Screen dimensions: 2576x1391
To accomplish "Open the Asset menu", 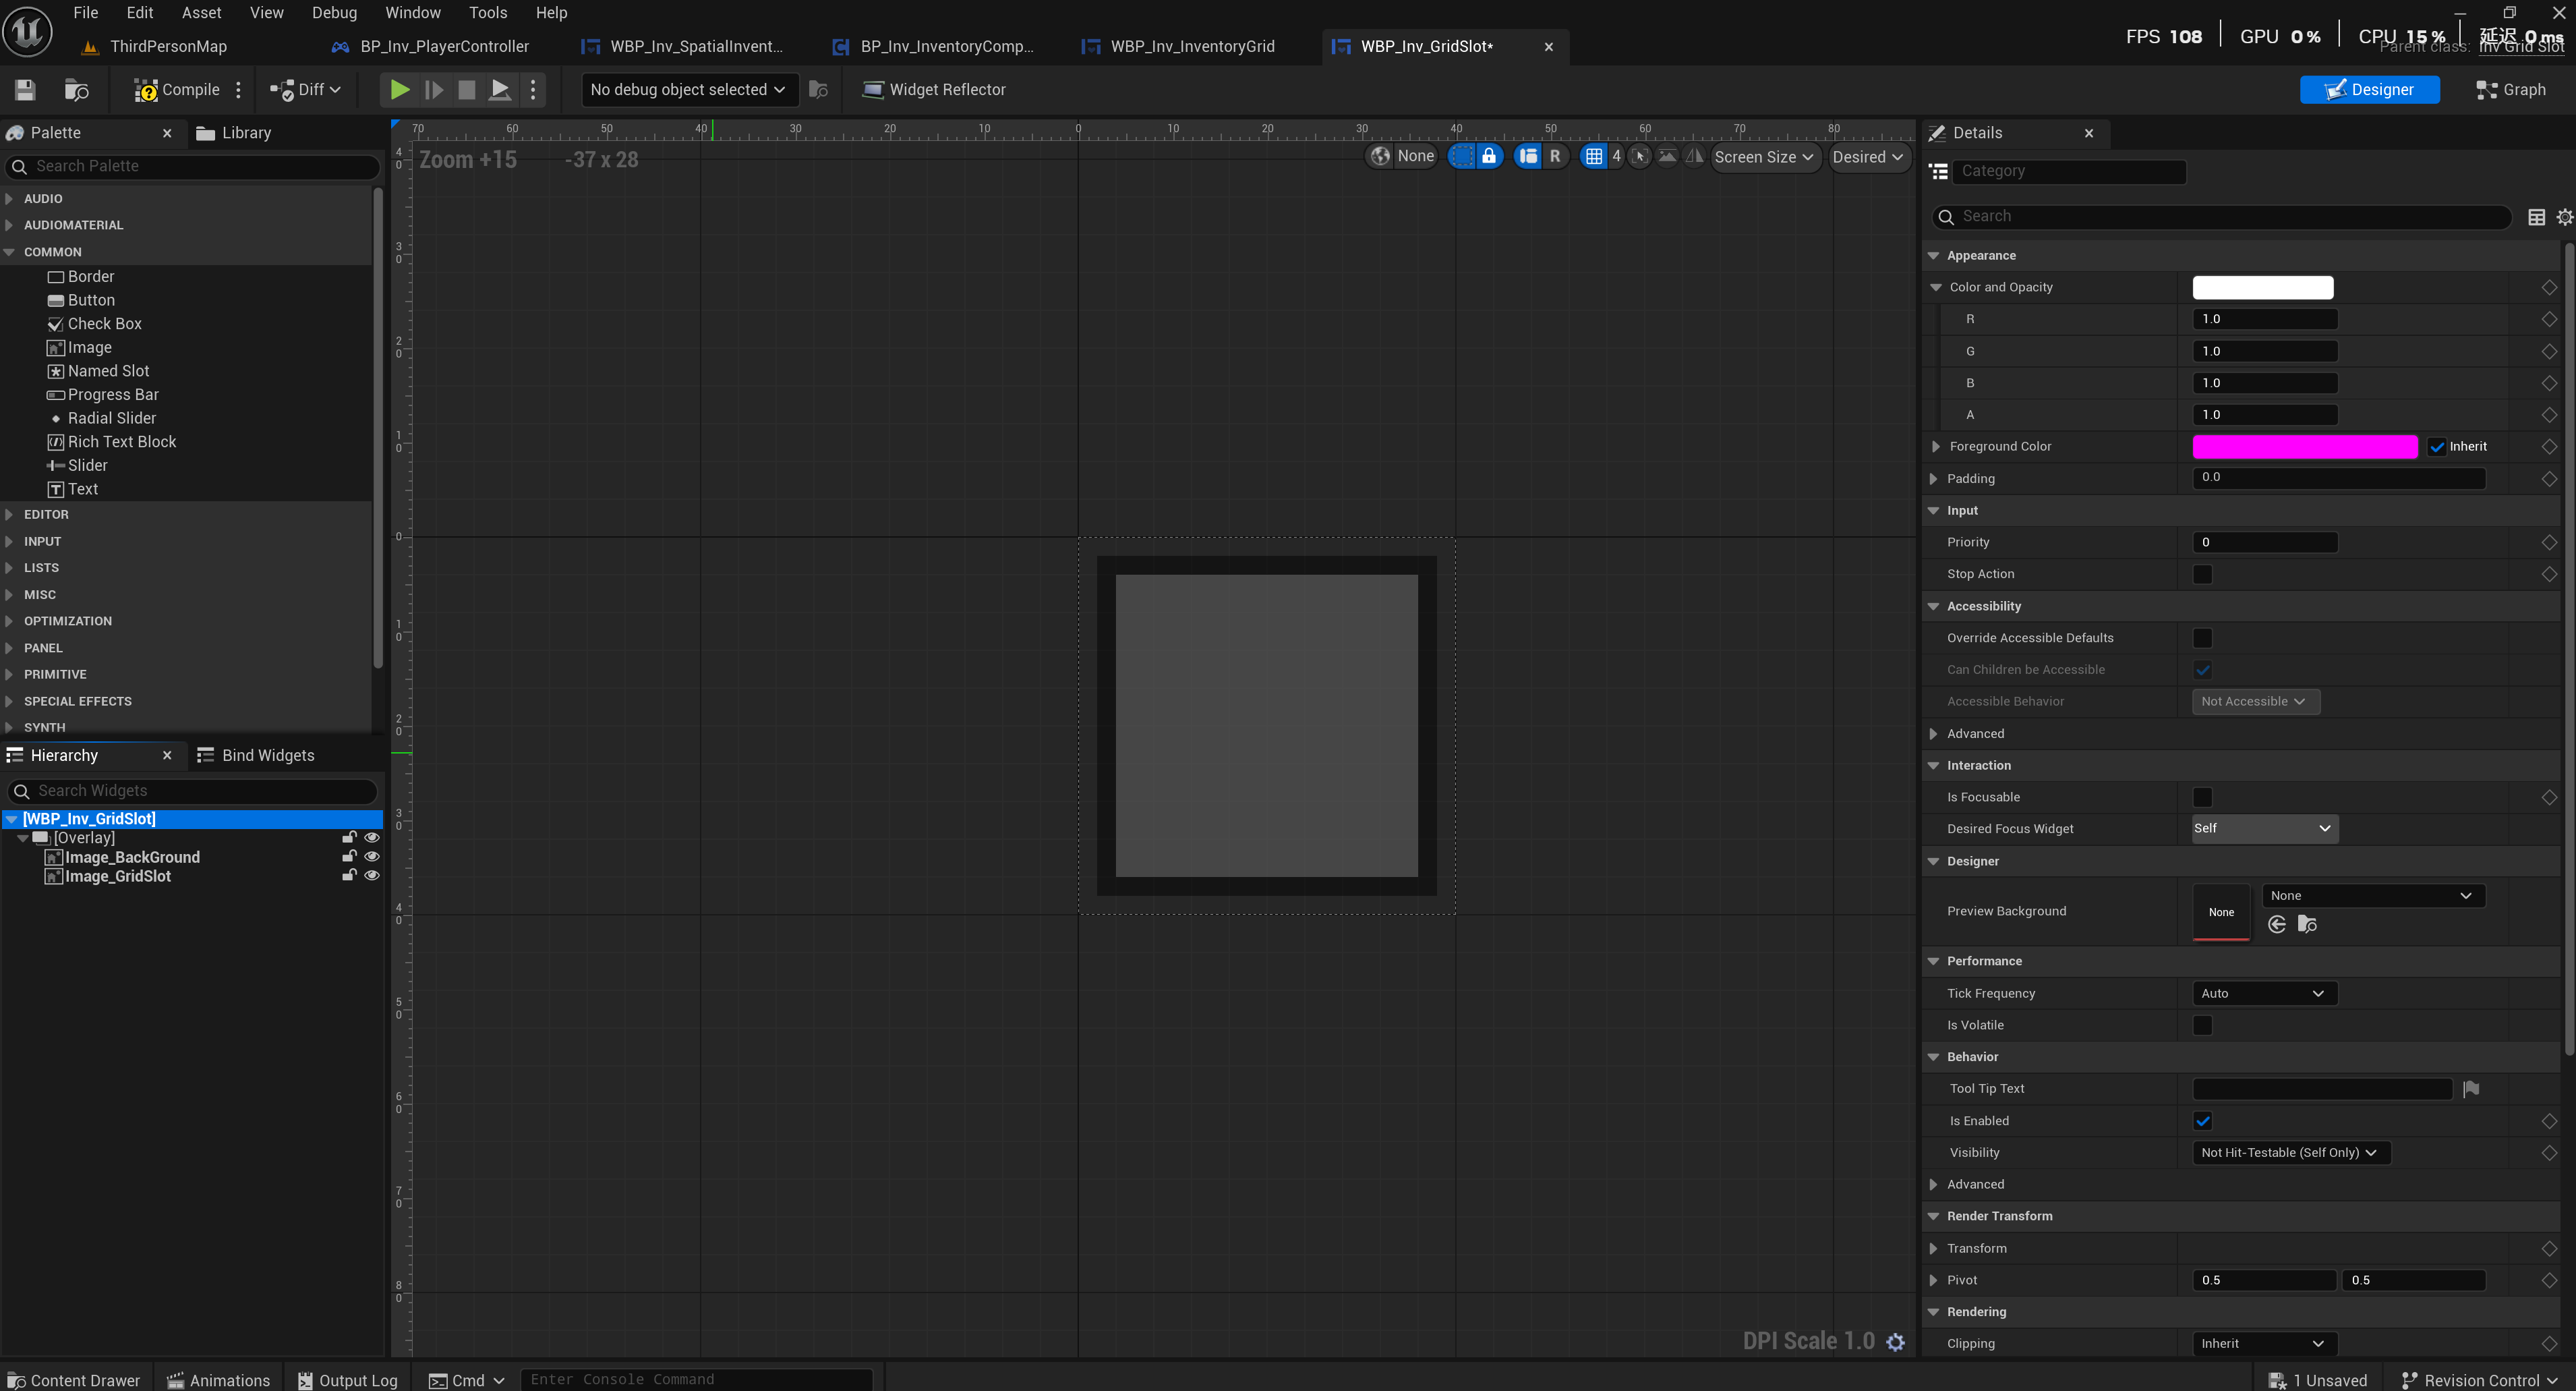I will tap(201, 13).
